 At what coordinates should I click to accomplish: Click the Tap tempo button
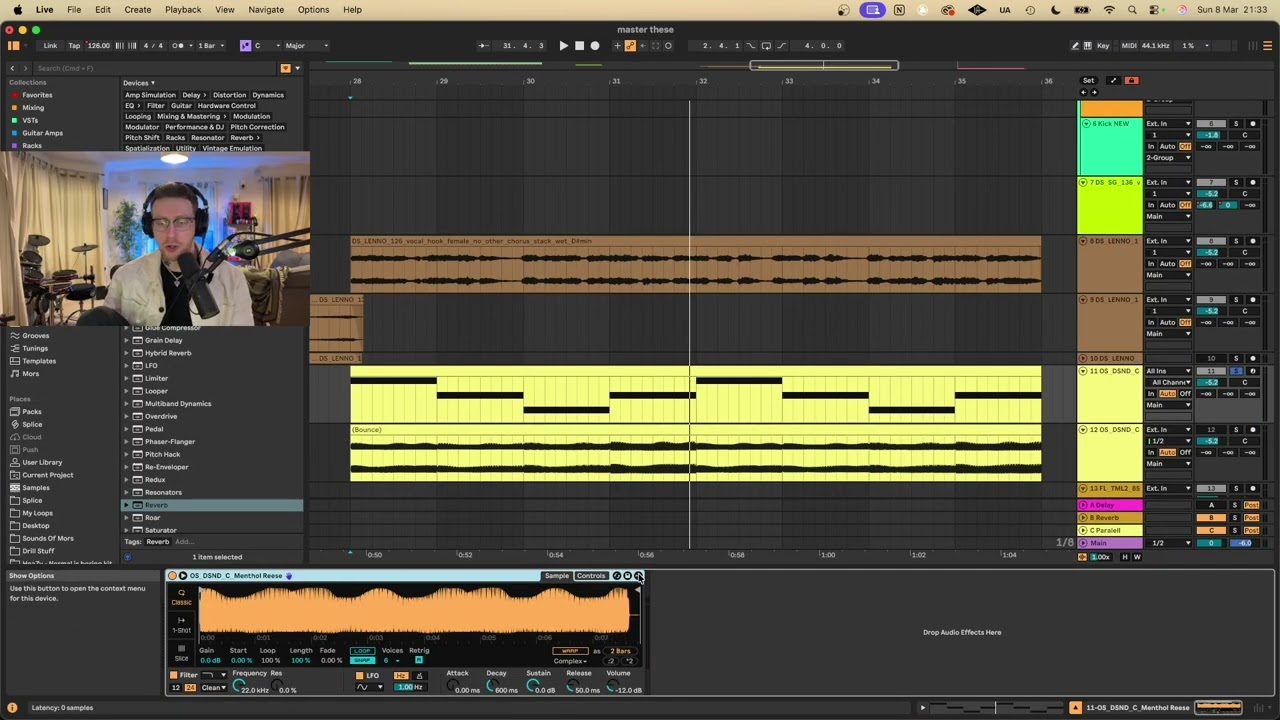74,46
